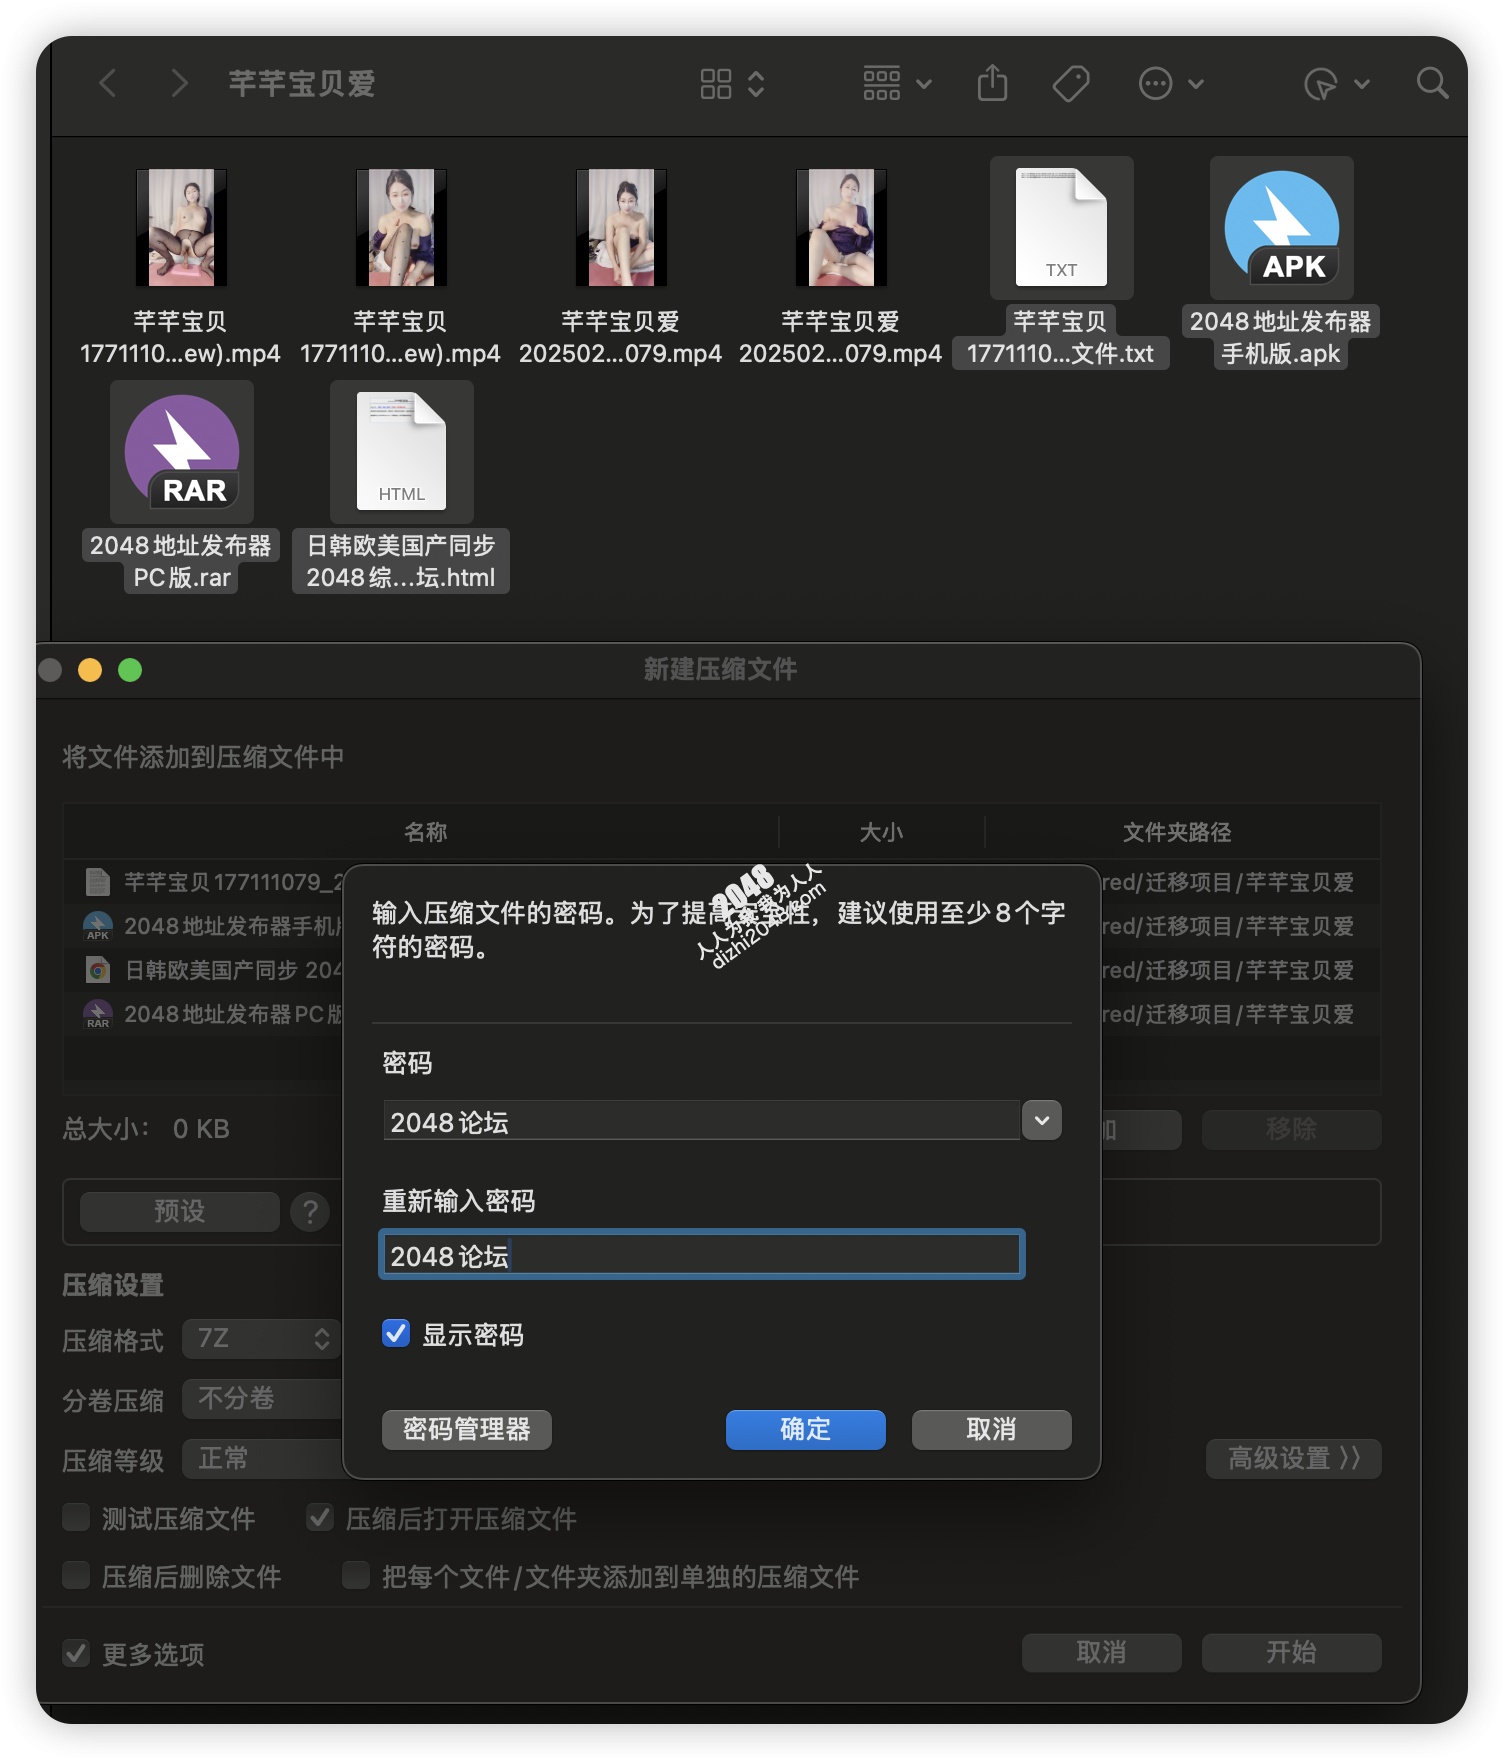Image resolution: width=1504 pixels, height=1760 pixels.
Task: Enable the 测试压缩文件 checkbox
Action: pyautogui.click(x=76, y=1518)
